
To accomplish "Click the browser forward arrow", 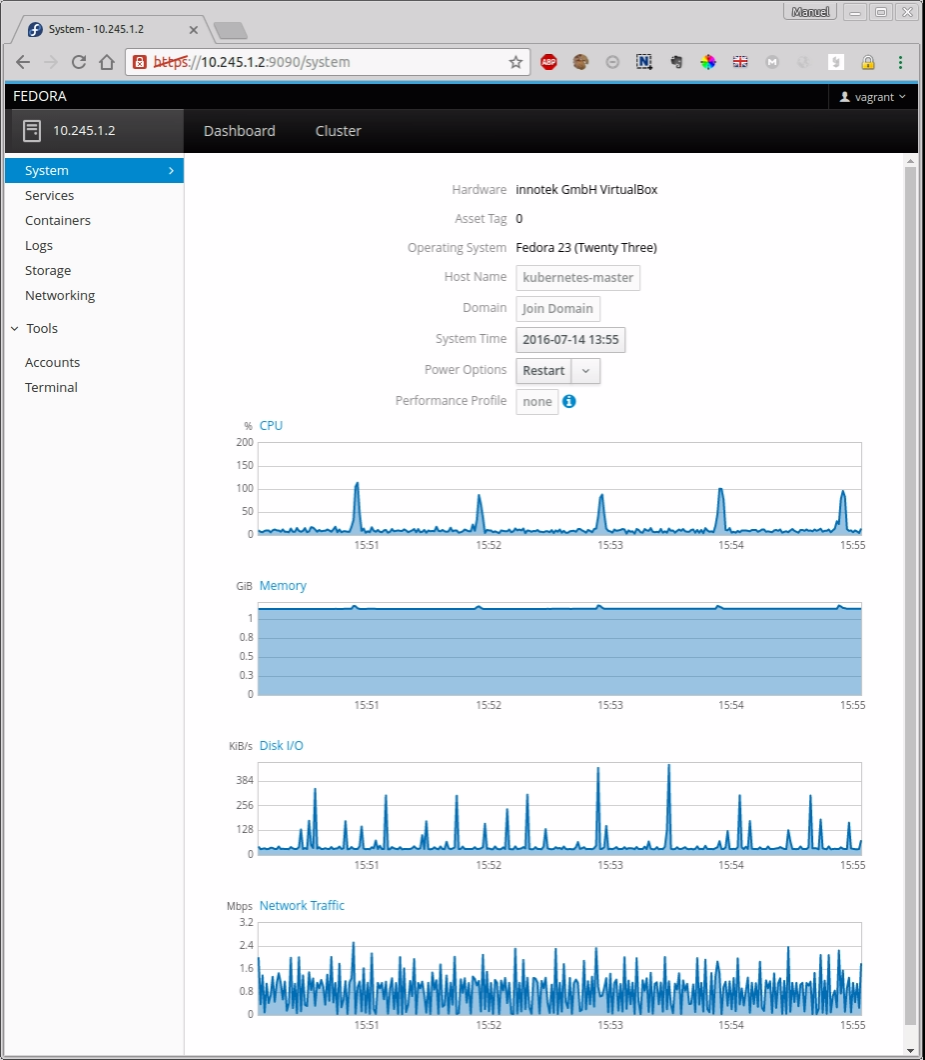I will 51,62.
